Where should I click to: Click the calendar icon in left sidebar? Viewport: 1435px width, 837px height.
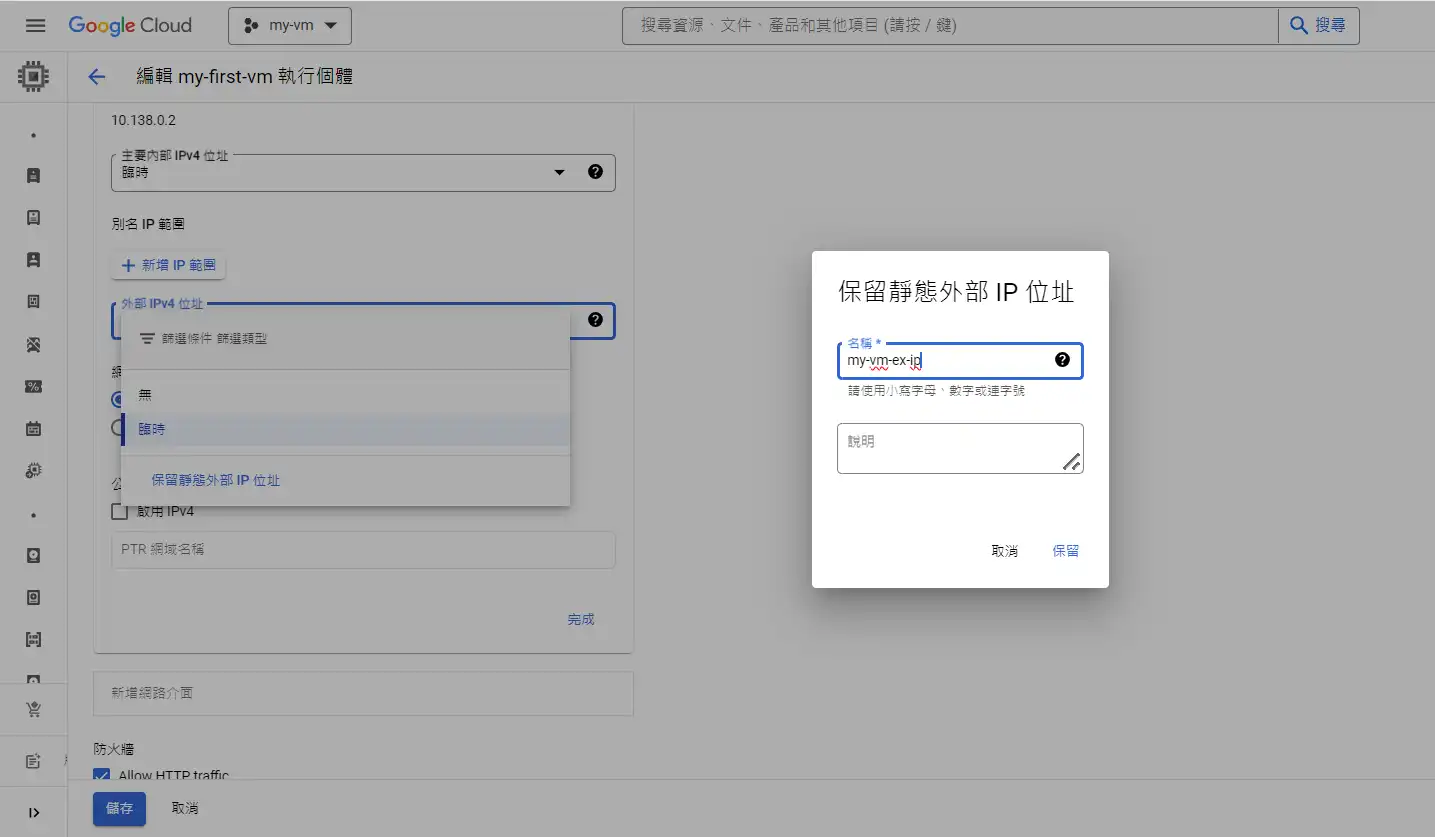pyautogui.click(x=33, y=429)
